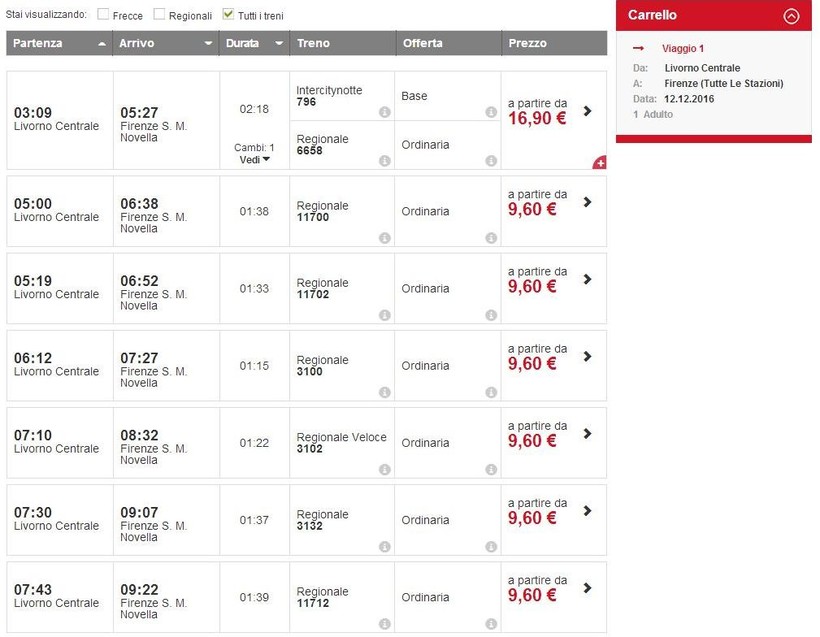This screenshot has width=820, height=637.
Task: Select the 07:43 Livorno Centrale train row
Action: click(x=56, y=597)
